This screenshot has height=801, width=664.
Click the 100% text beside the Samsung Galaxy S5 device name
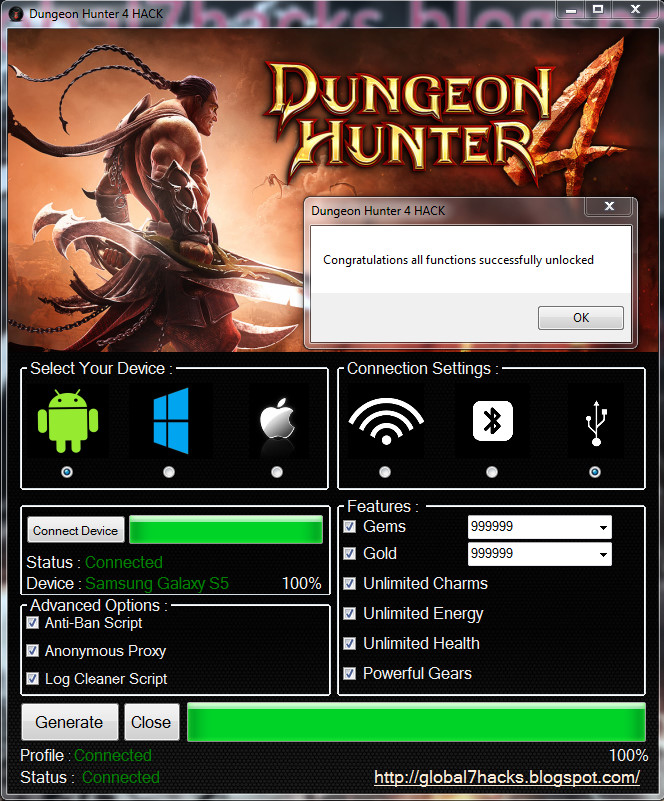[x=301, y=583]
